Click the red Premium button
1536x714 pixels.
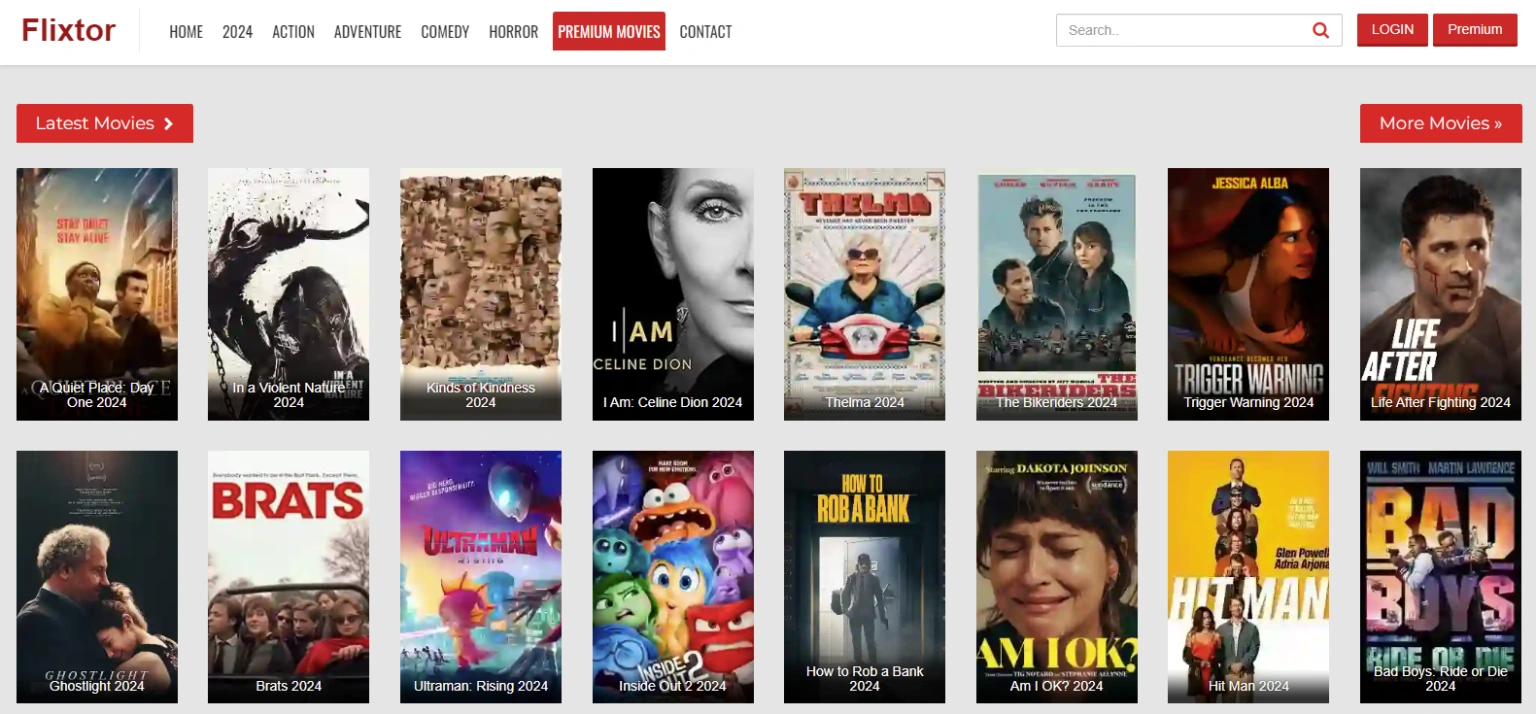coord(1474,30)
